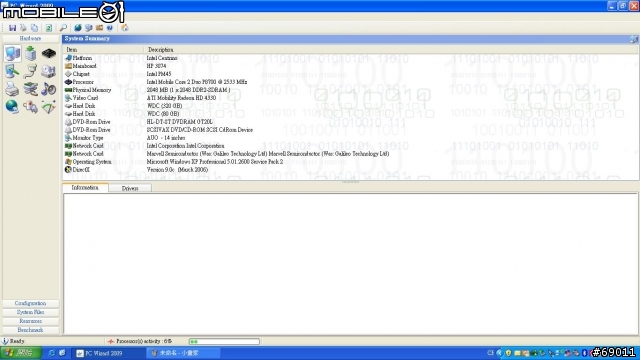The height and width of the screenshot is (360, 640).
Task: Click the empty Information details pane
Action: click(x=351, y=264)
